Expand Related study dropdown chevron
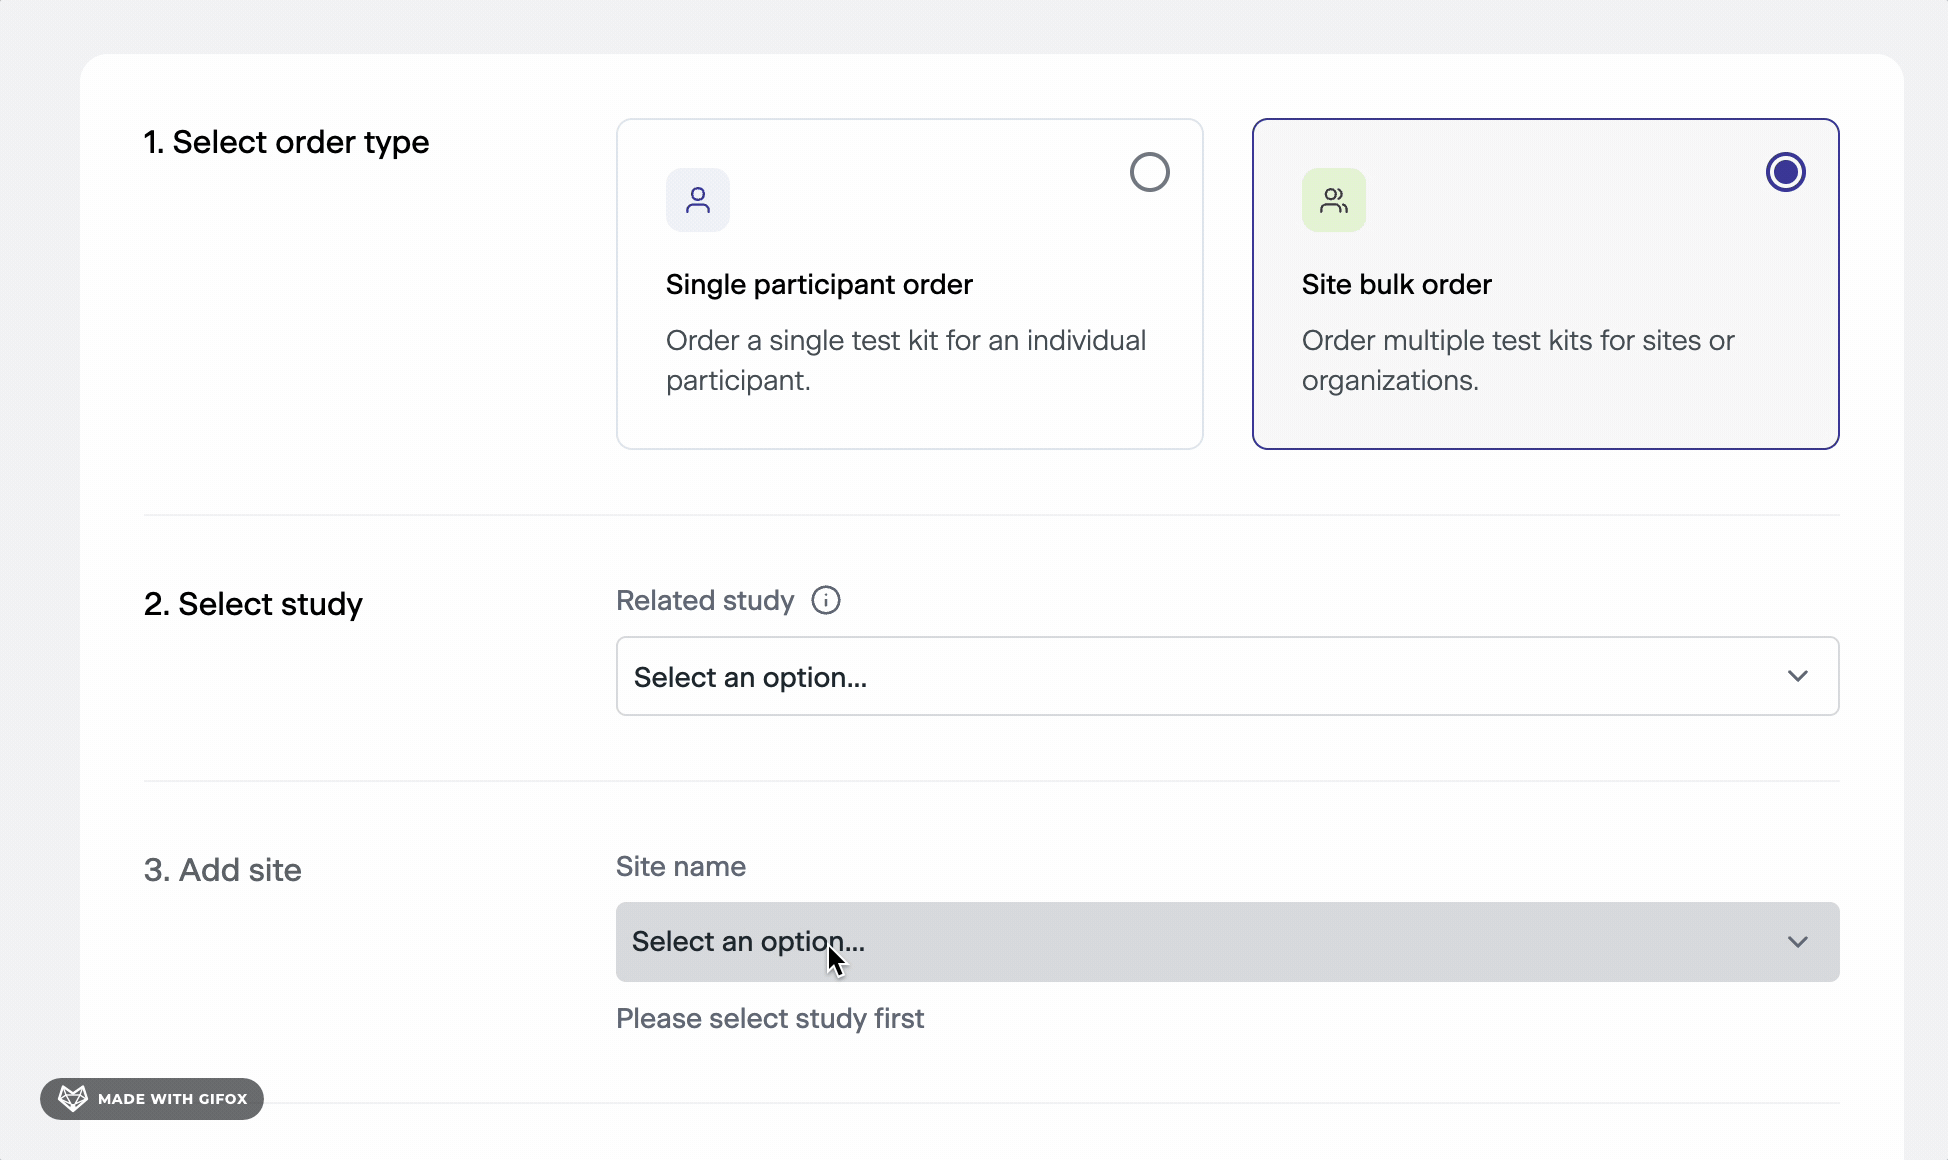The height and width of the screenshot is (1160, 1948). click(x=1797, y=676)
